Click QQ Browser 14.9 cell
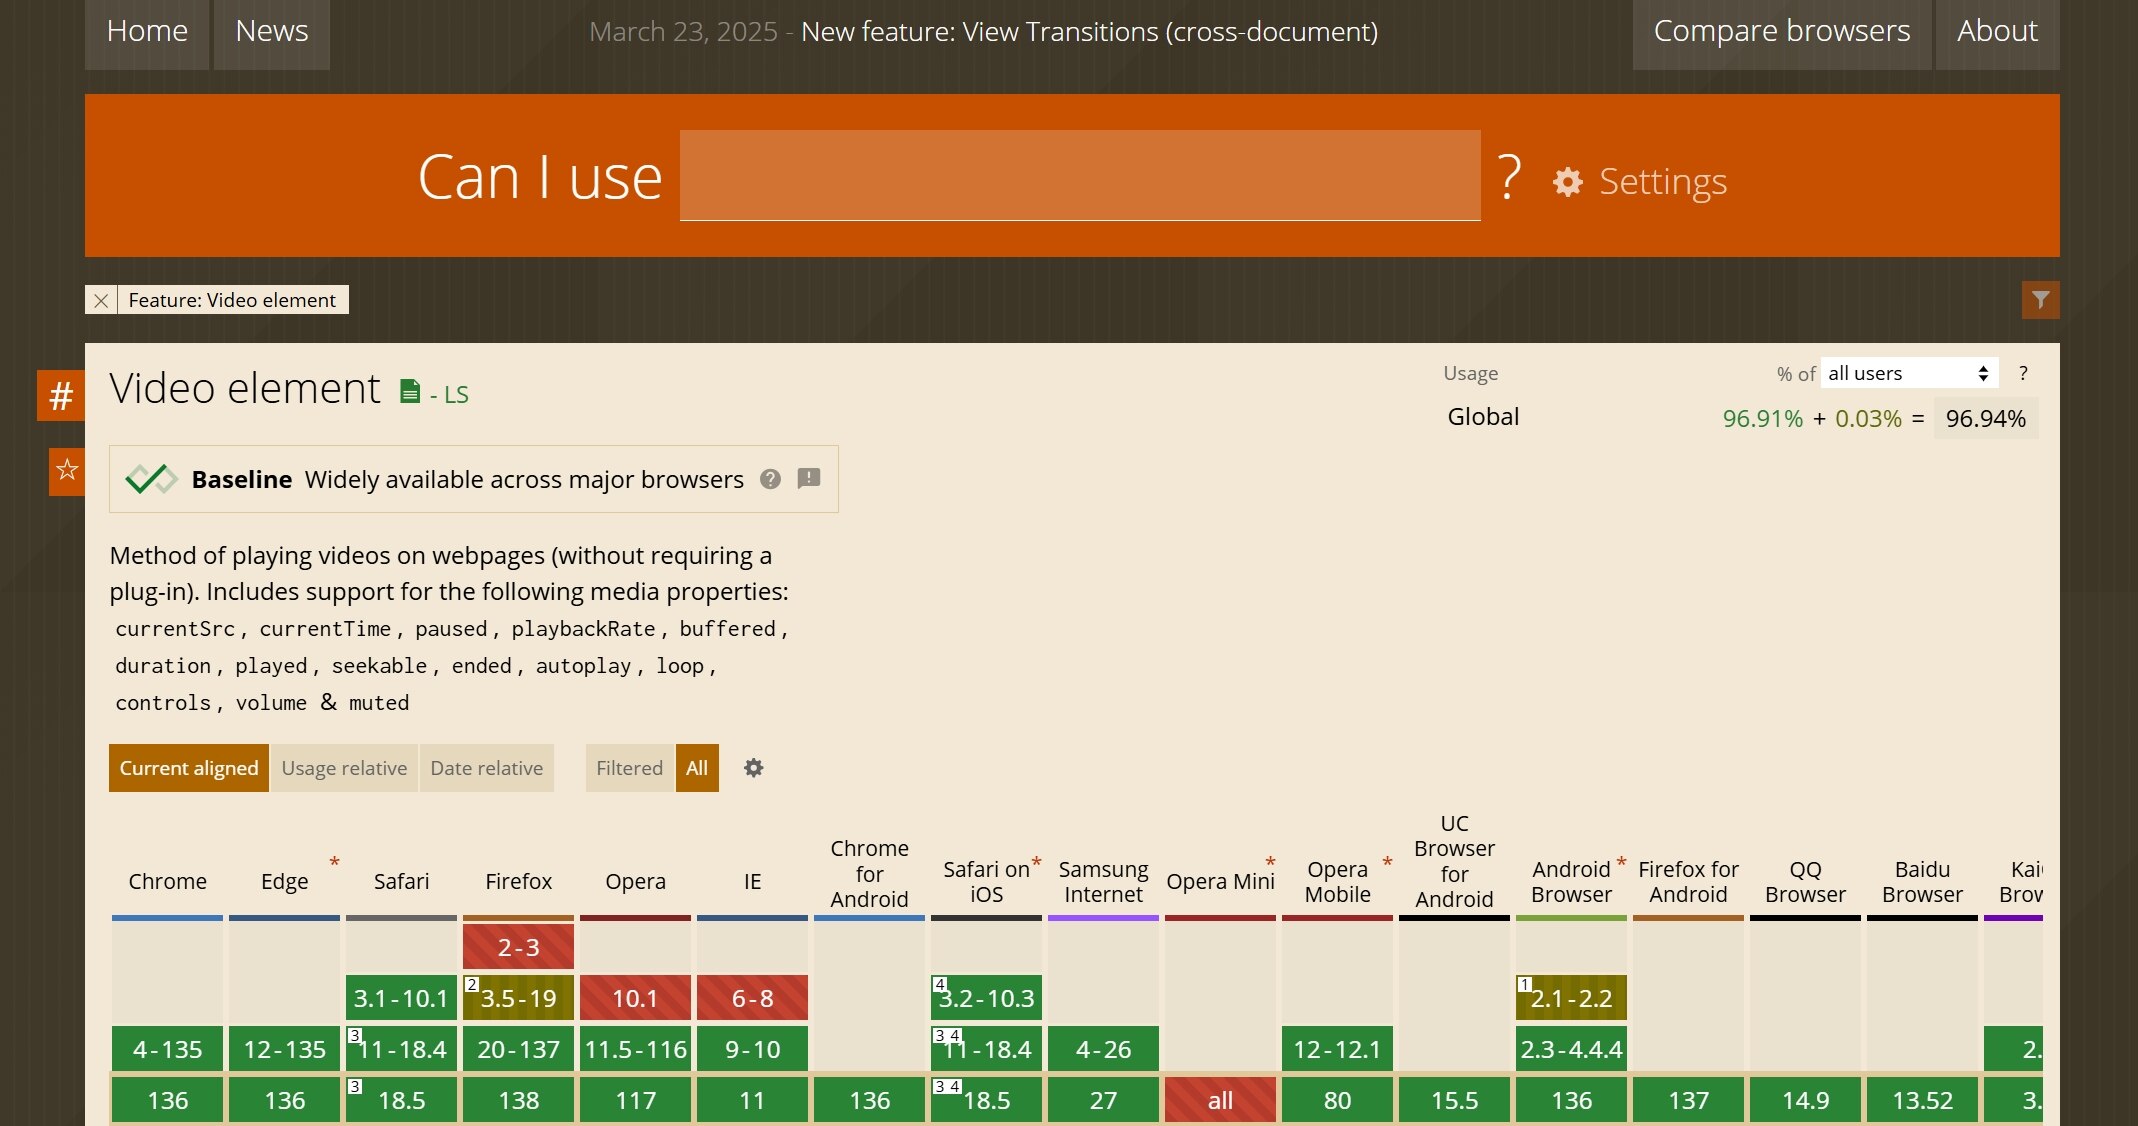Viewport: 2138px width, 1126px height. pyautogui.click(x=1806, y=1100)
